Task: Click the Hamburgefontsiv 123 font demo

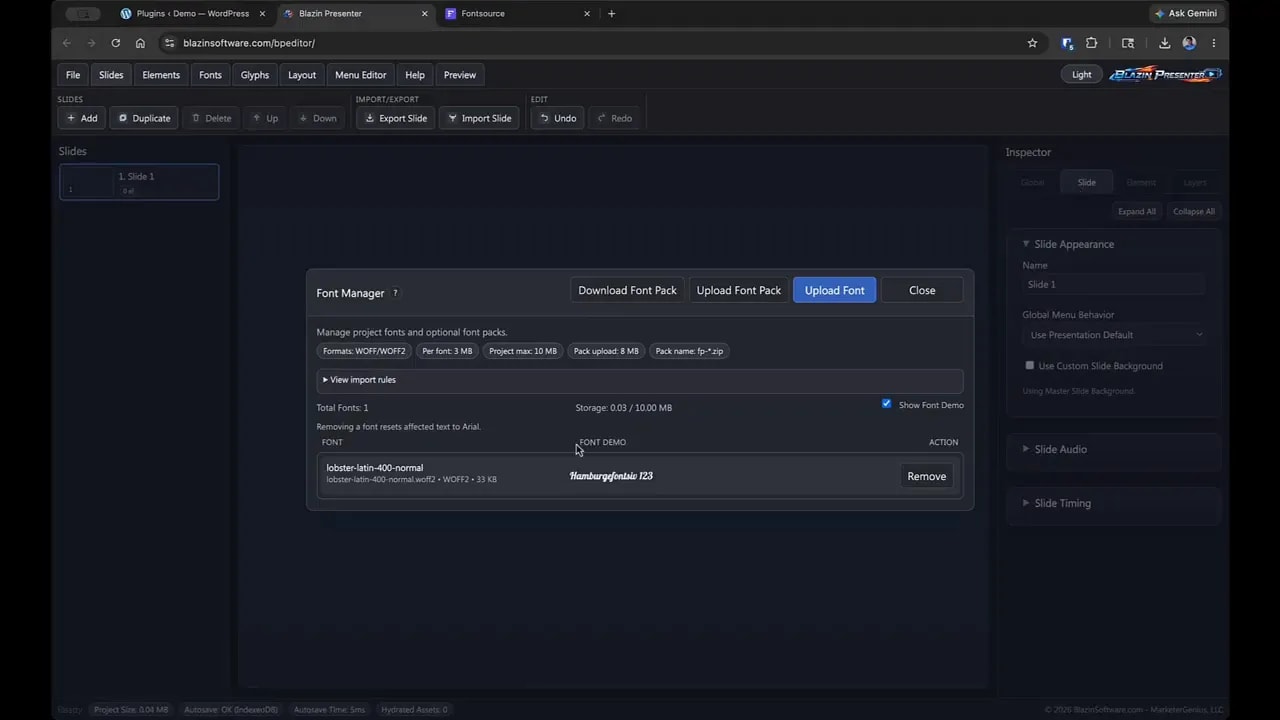Action: click(x=611, y=476)
